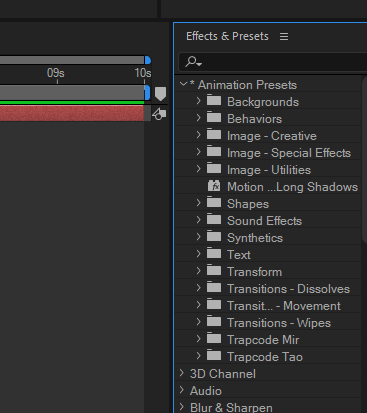
Task: Select the Image - Creative folder icon
Action: click(x=214, y=134)
